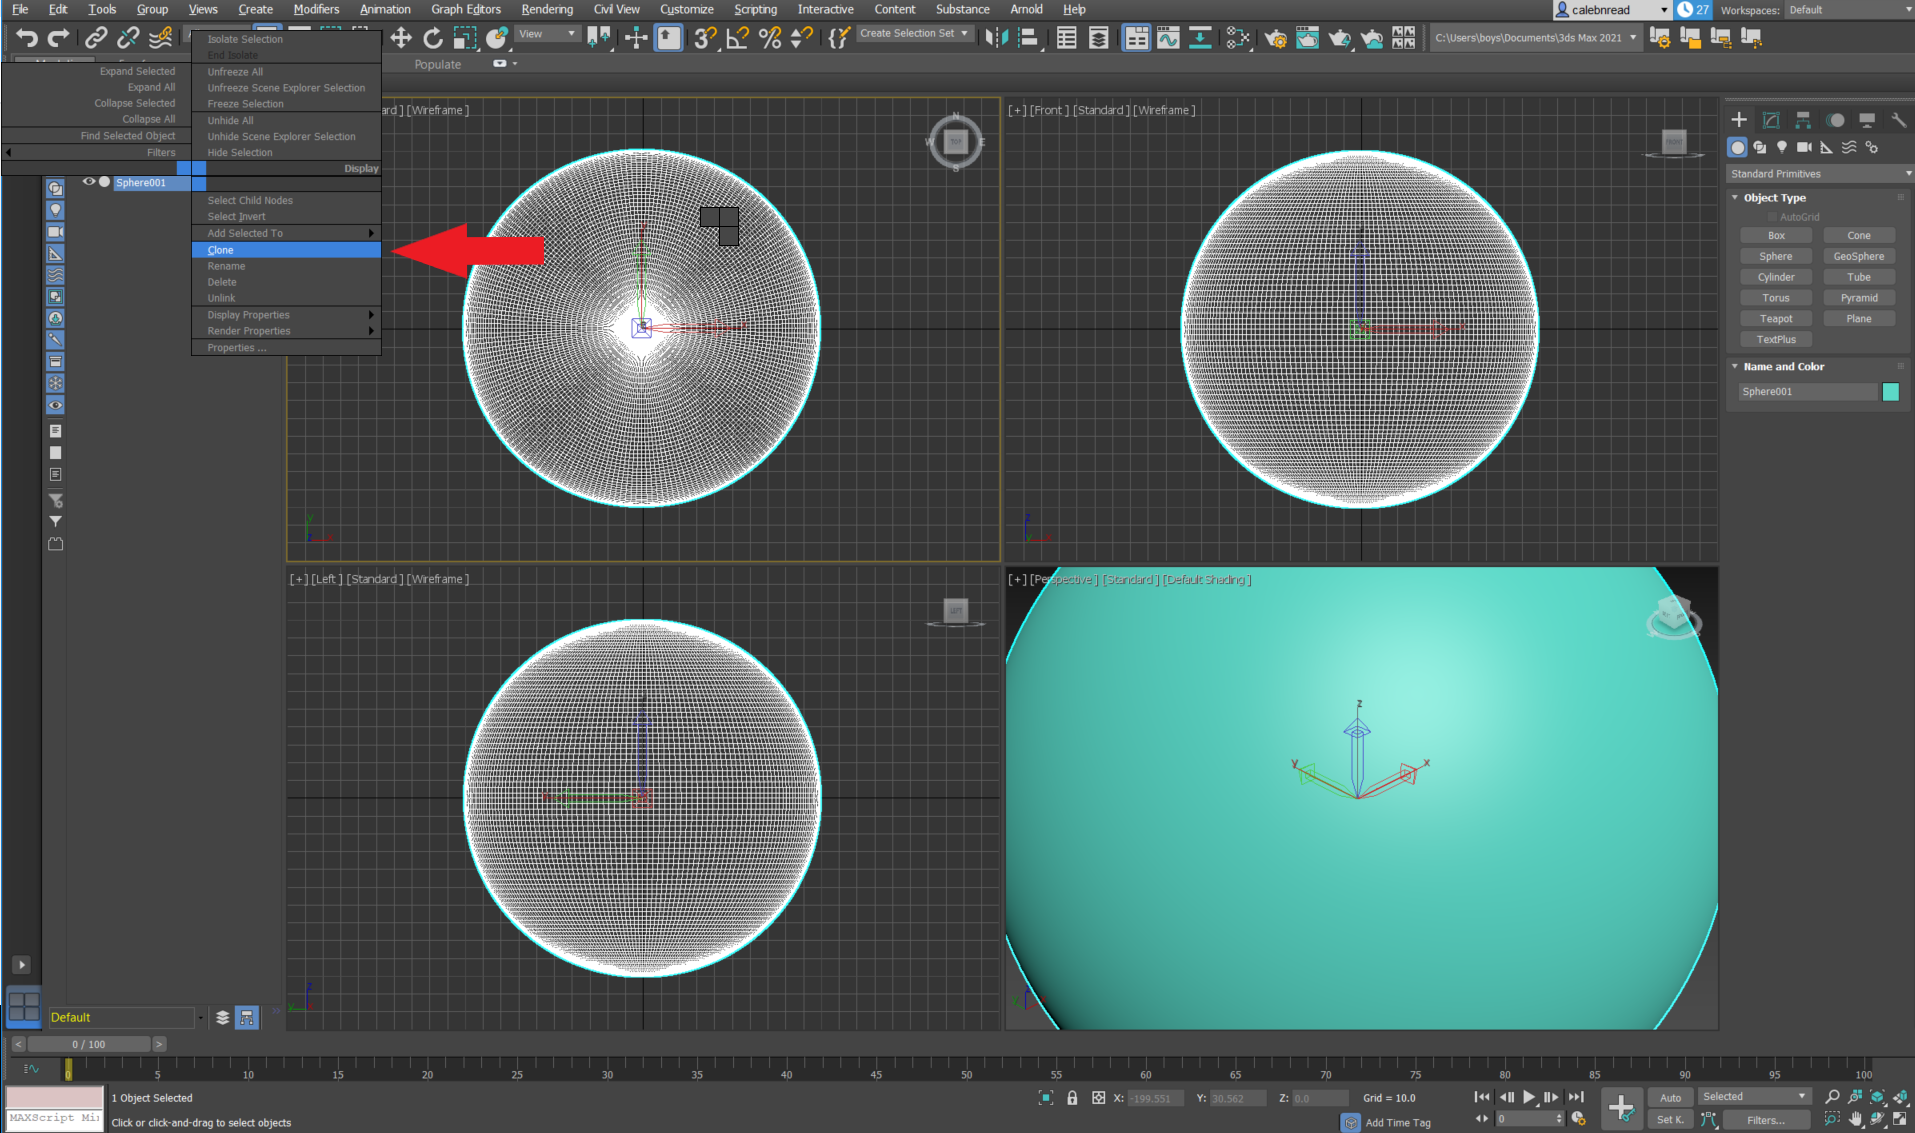
Task: Choose the Cameras category in Create panel
Action: coord(1804,147)
